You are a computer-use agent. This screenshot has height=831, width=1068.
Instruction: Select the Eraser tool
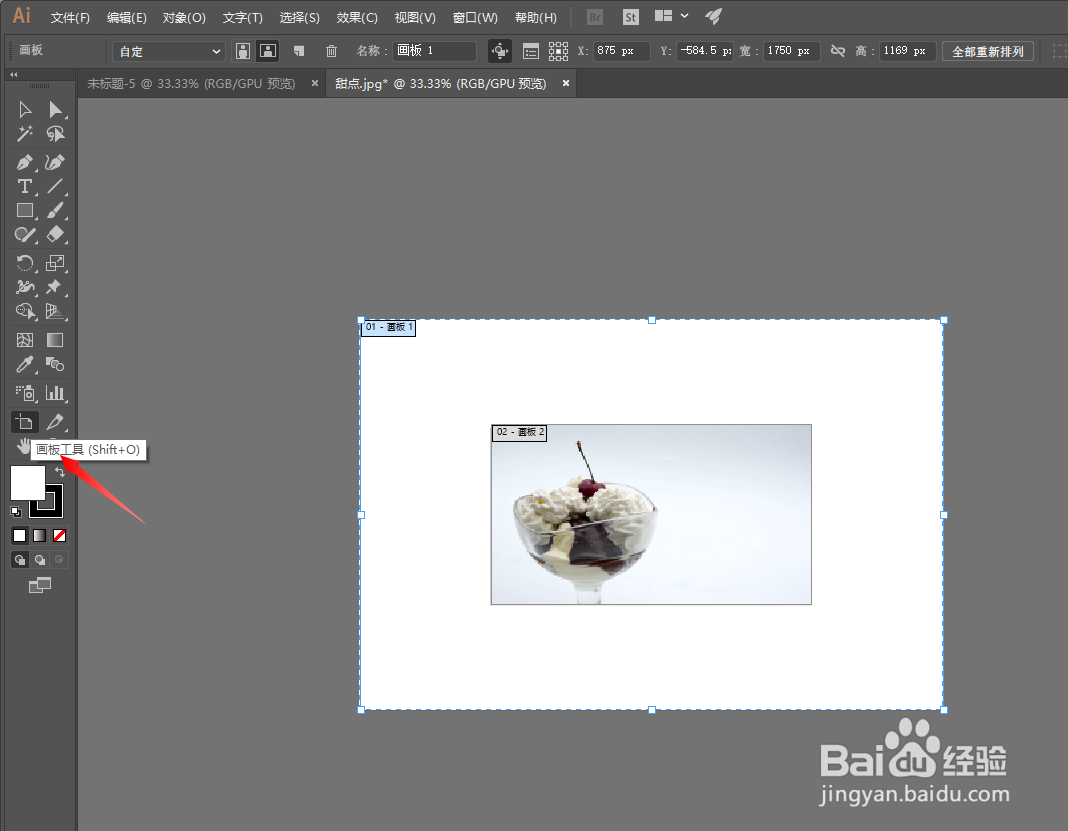tap(55, 235)
